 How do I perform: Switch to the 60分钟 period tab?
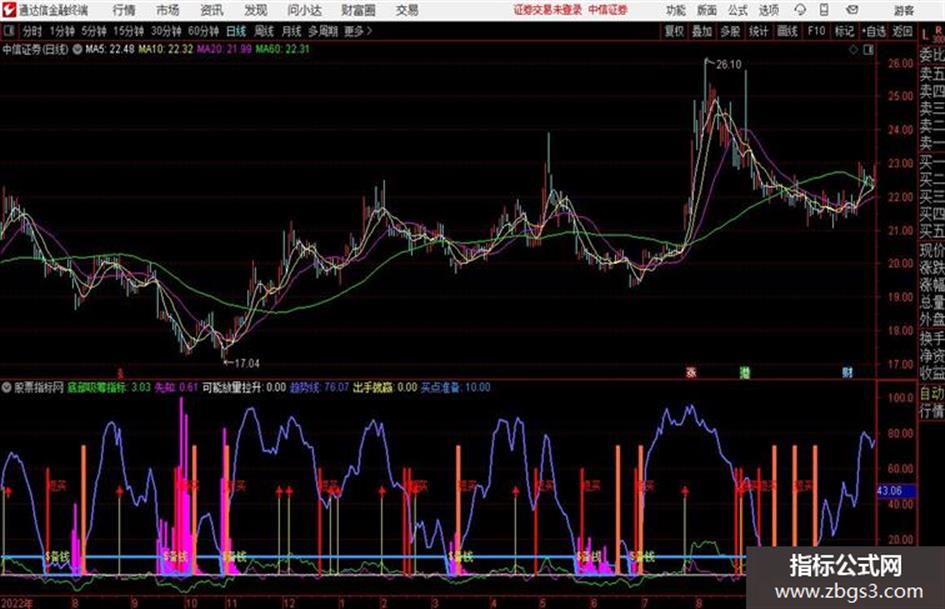tap(204, 31)
